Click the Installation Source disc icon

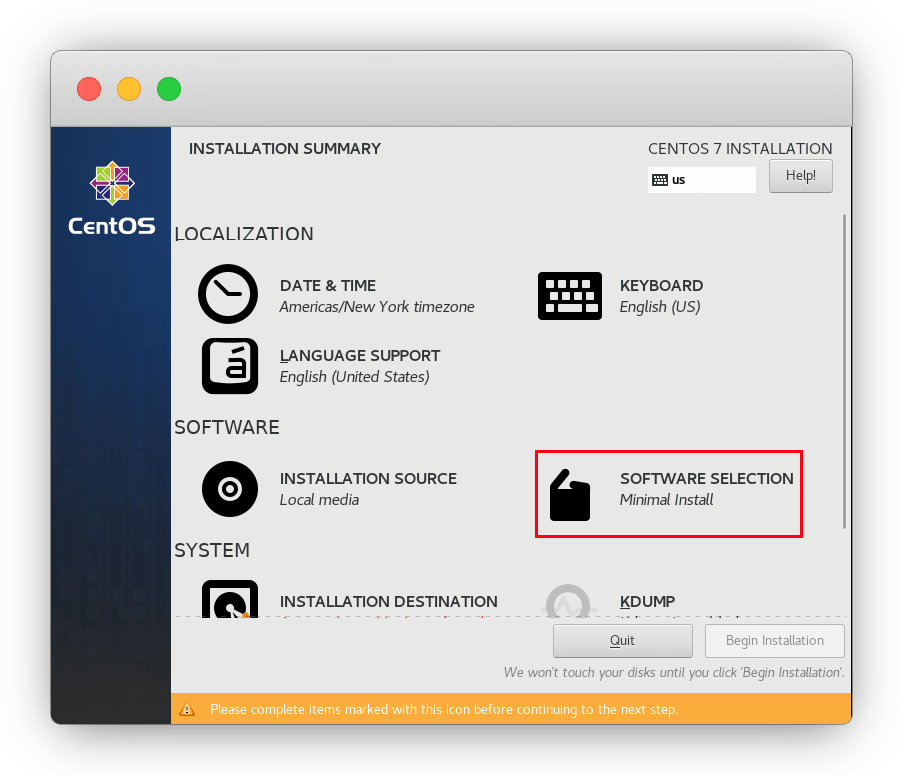(229, 489)
